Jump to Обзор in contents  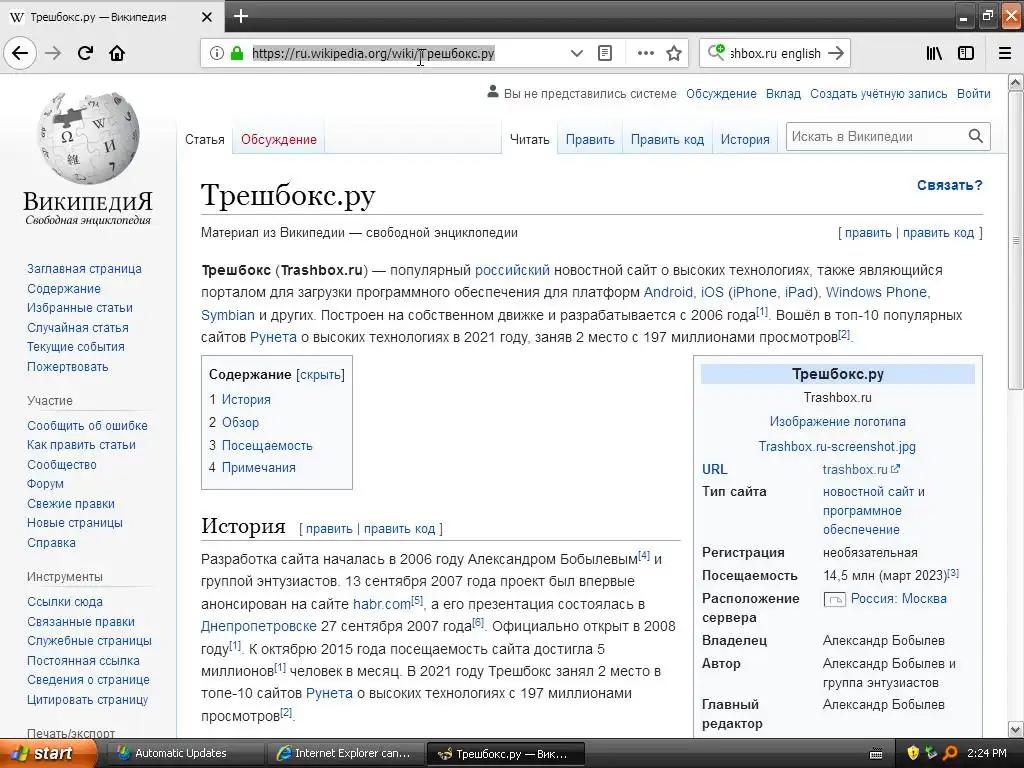(240, 423)
